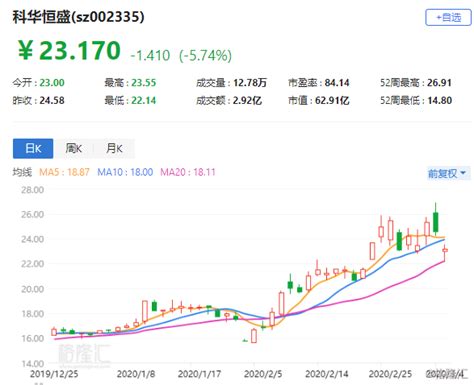
Task: Click the 2020/2/25 date axis label
Action: coord(390,374)
